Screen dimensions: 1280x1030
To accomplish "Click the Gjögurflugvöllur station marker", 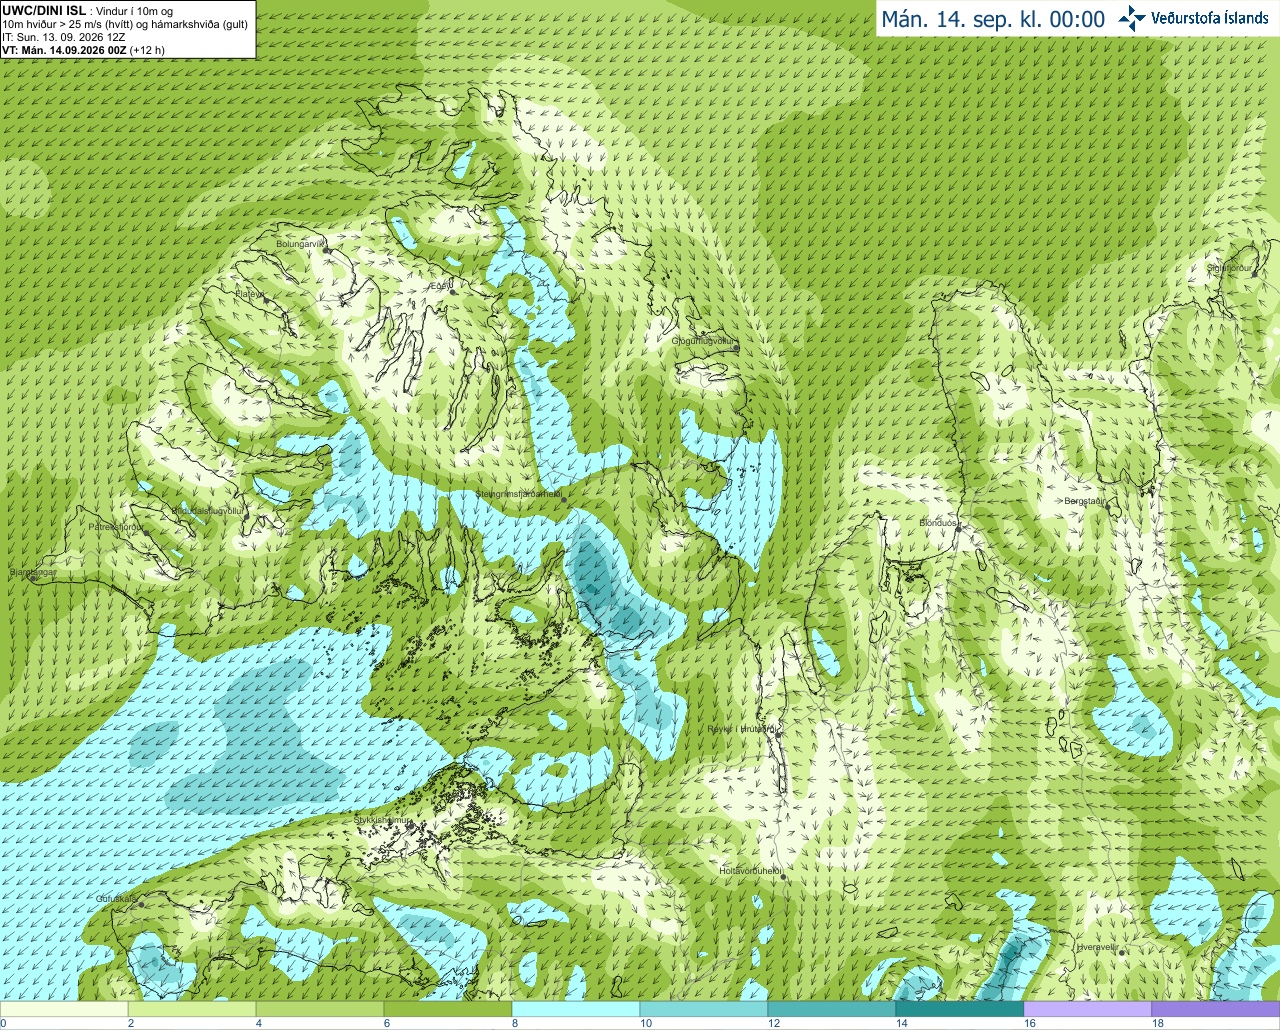I will click(x=737, y=348).
